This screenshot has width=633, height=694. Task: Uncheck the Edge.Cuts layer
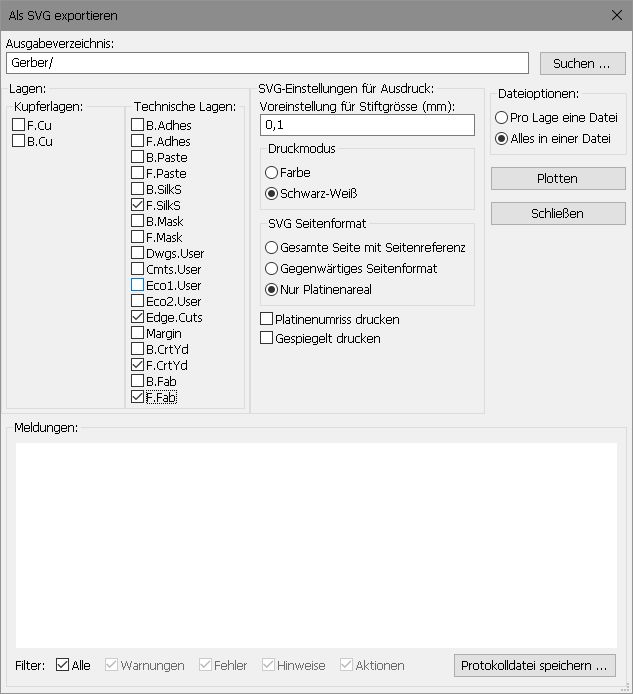click(x=138, y=316)
